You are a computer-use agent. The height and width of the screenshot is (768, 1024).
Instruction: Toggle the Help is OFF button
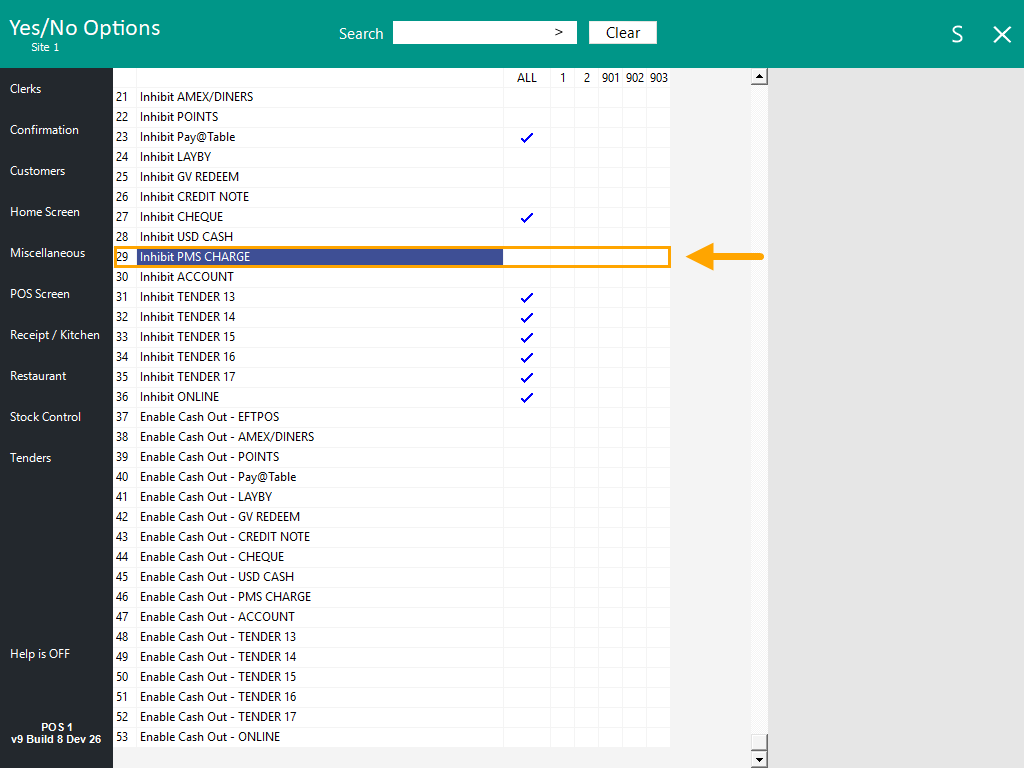tap(40, 654)
